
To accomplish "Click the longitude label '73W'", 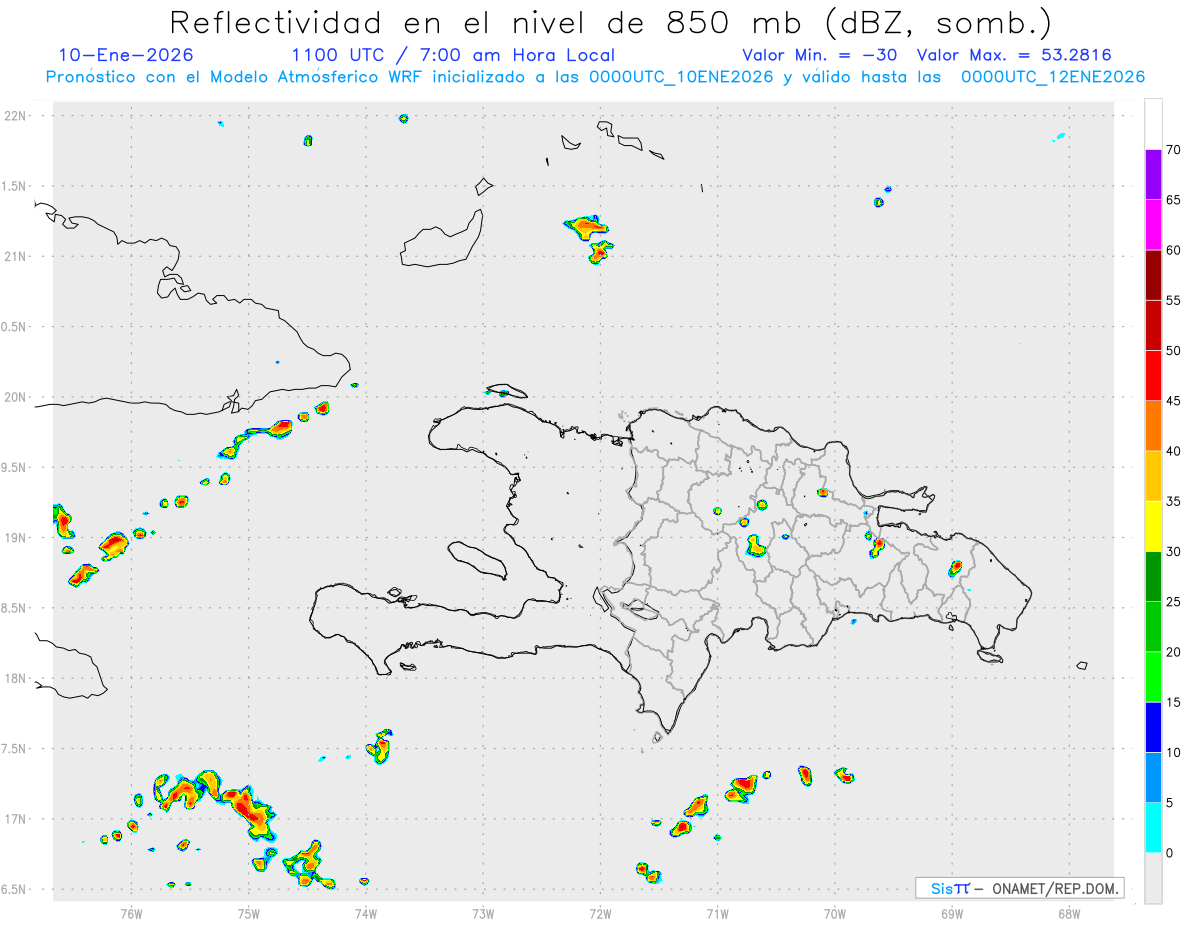I will click(483, 914).
